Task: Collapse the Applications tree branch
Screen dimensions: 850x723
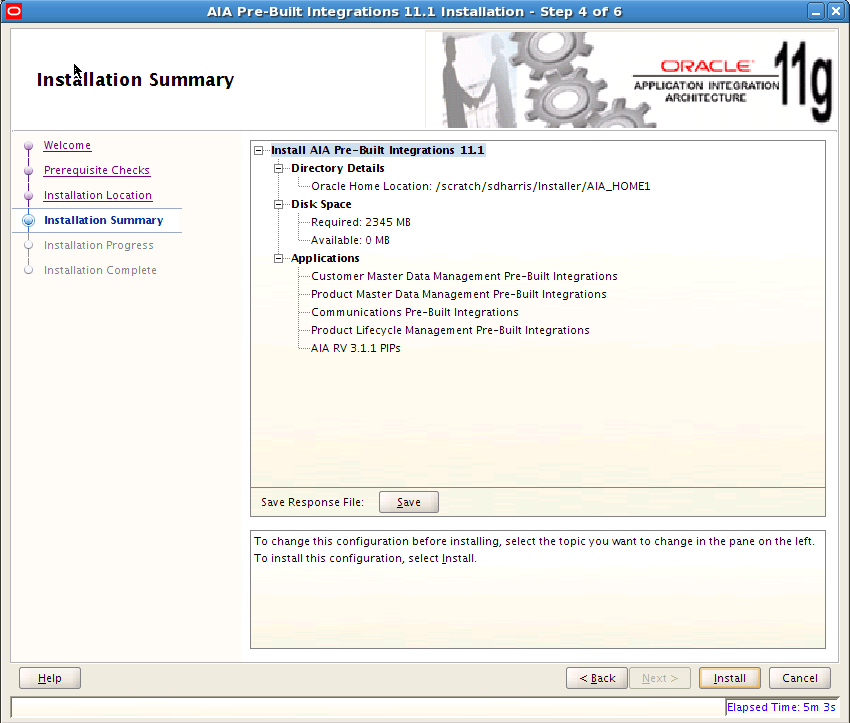Action: (278, 258)
